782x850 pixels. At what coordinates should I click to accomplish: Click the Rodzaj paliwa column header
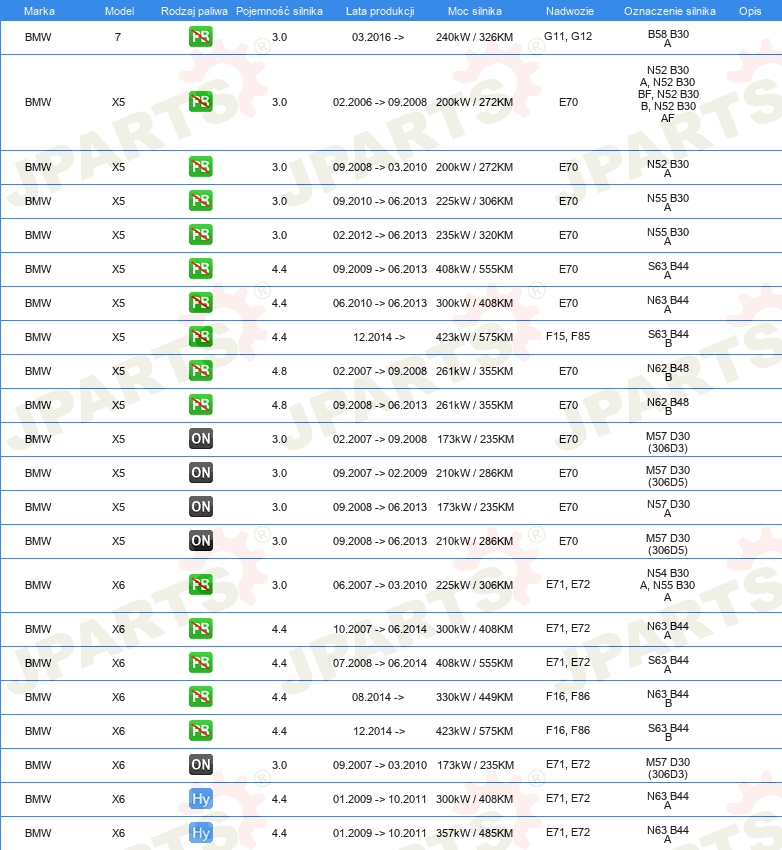coord(194,11)
